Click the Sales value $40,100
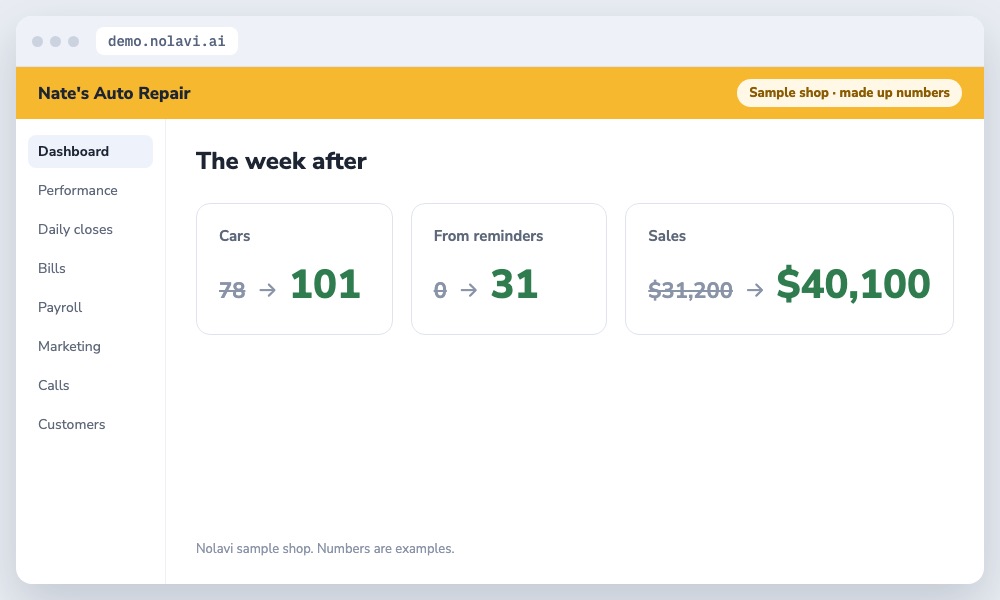This screenshot has height=600, width=1000. click(x=853, y=284)
